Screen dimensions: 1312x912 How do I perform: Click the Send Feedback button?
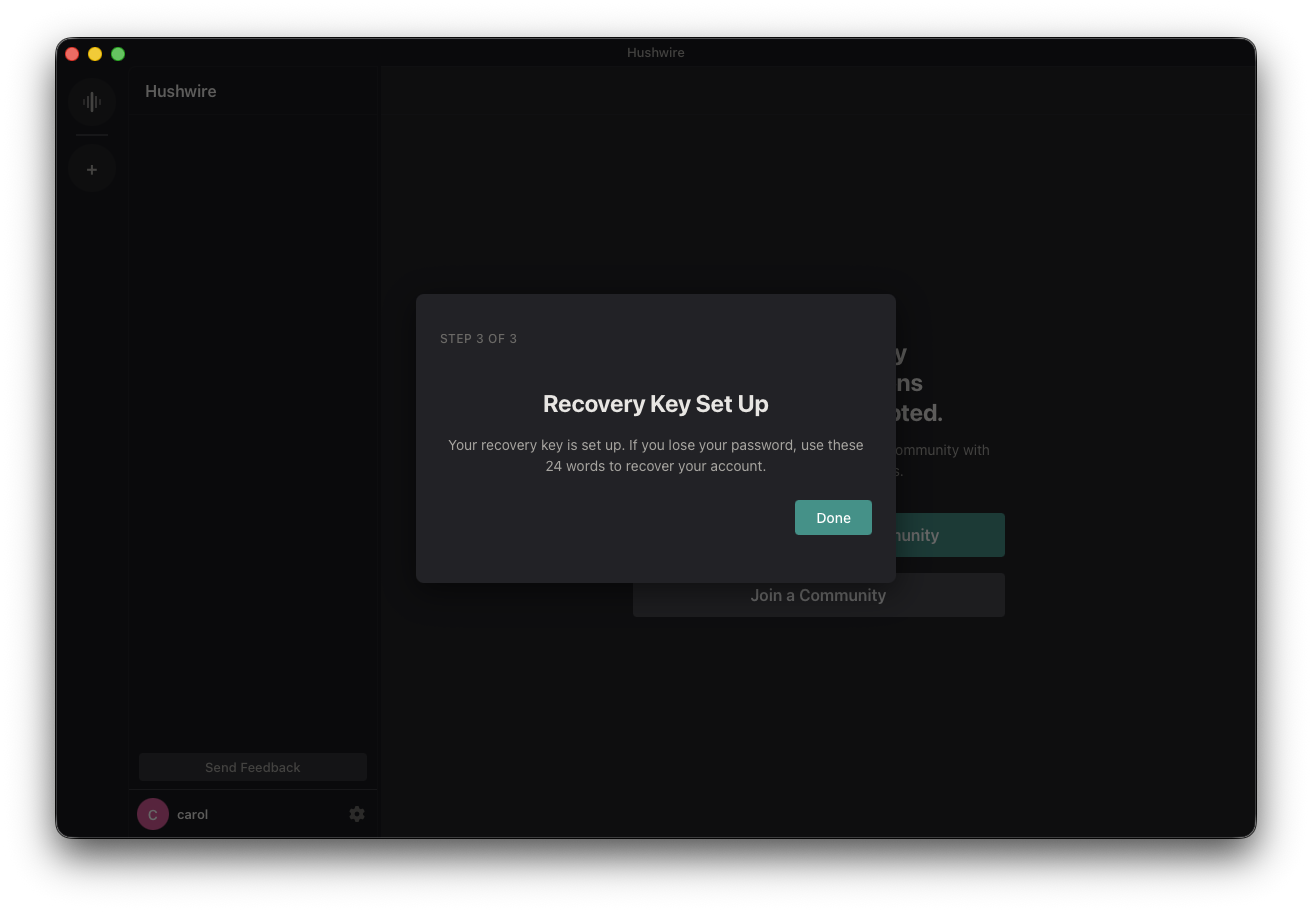pos(253,767)
